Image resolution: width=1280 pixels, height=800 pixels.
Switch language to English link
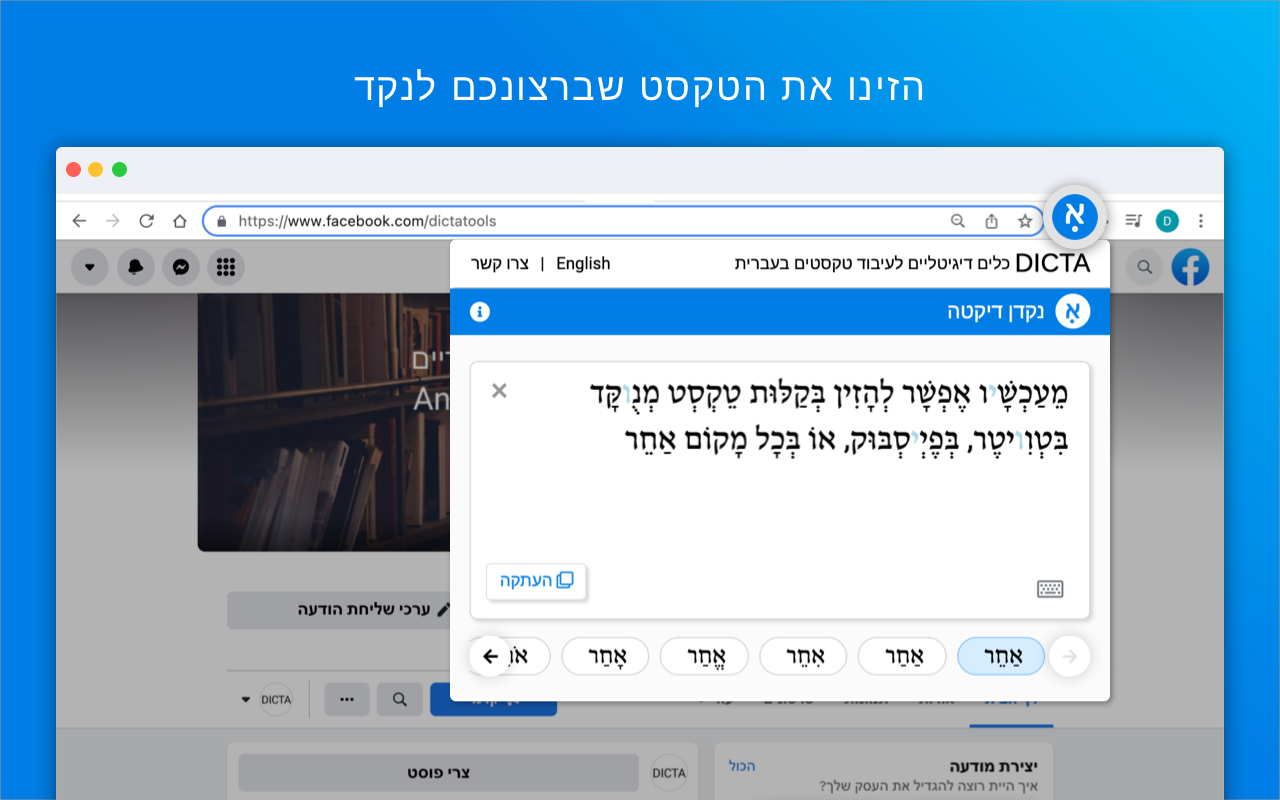tap(583, 263)
